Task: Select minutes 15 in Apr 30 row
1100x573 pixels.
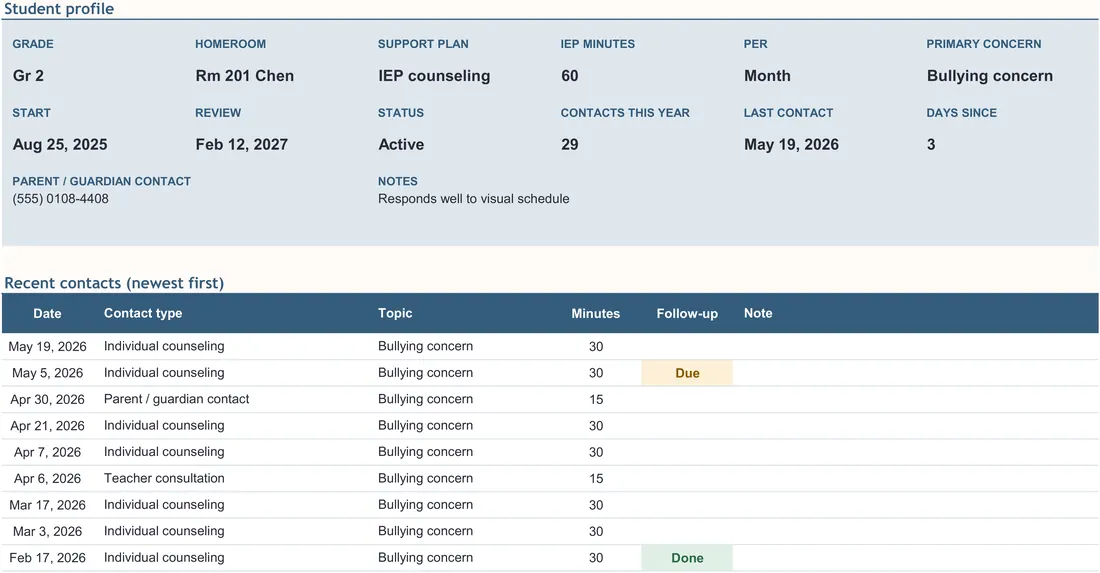Action: tap(596, 399)
